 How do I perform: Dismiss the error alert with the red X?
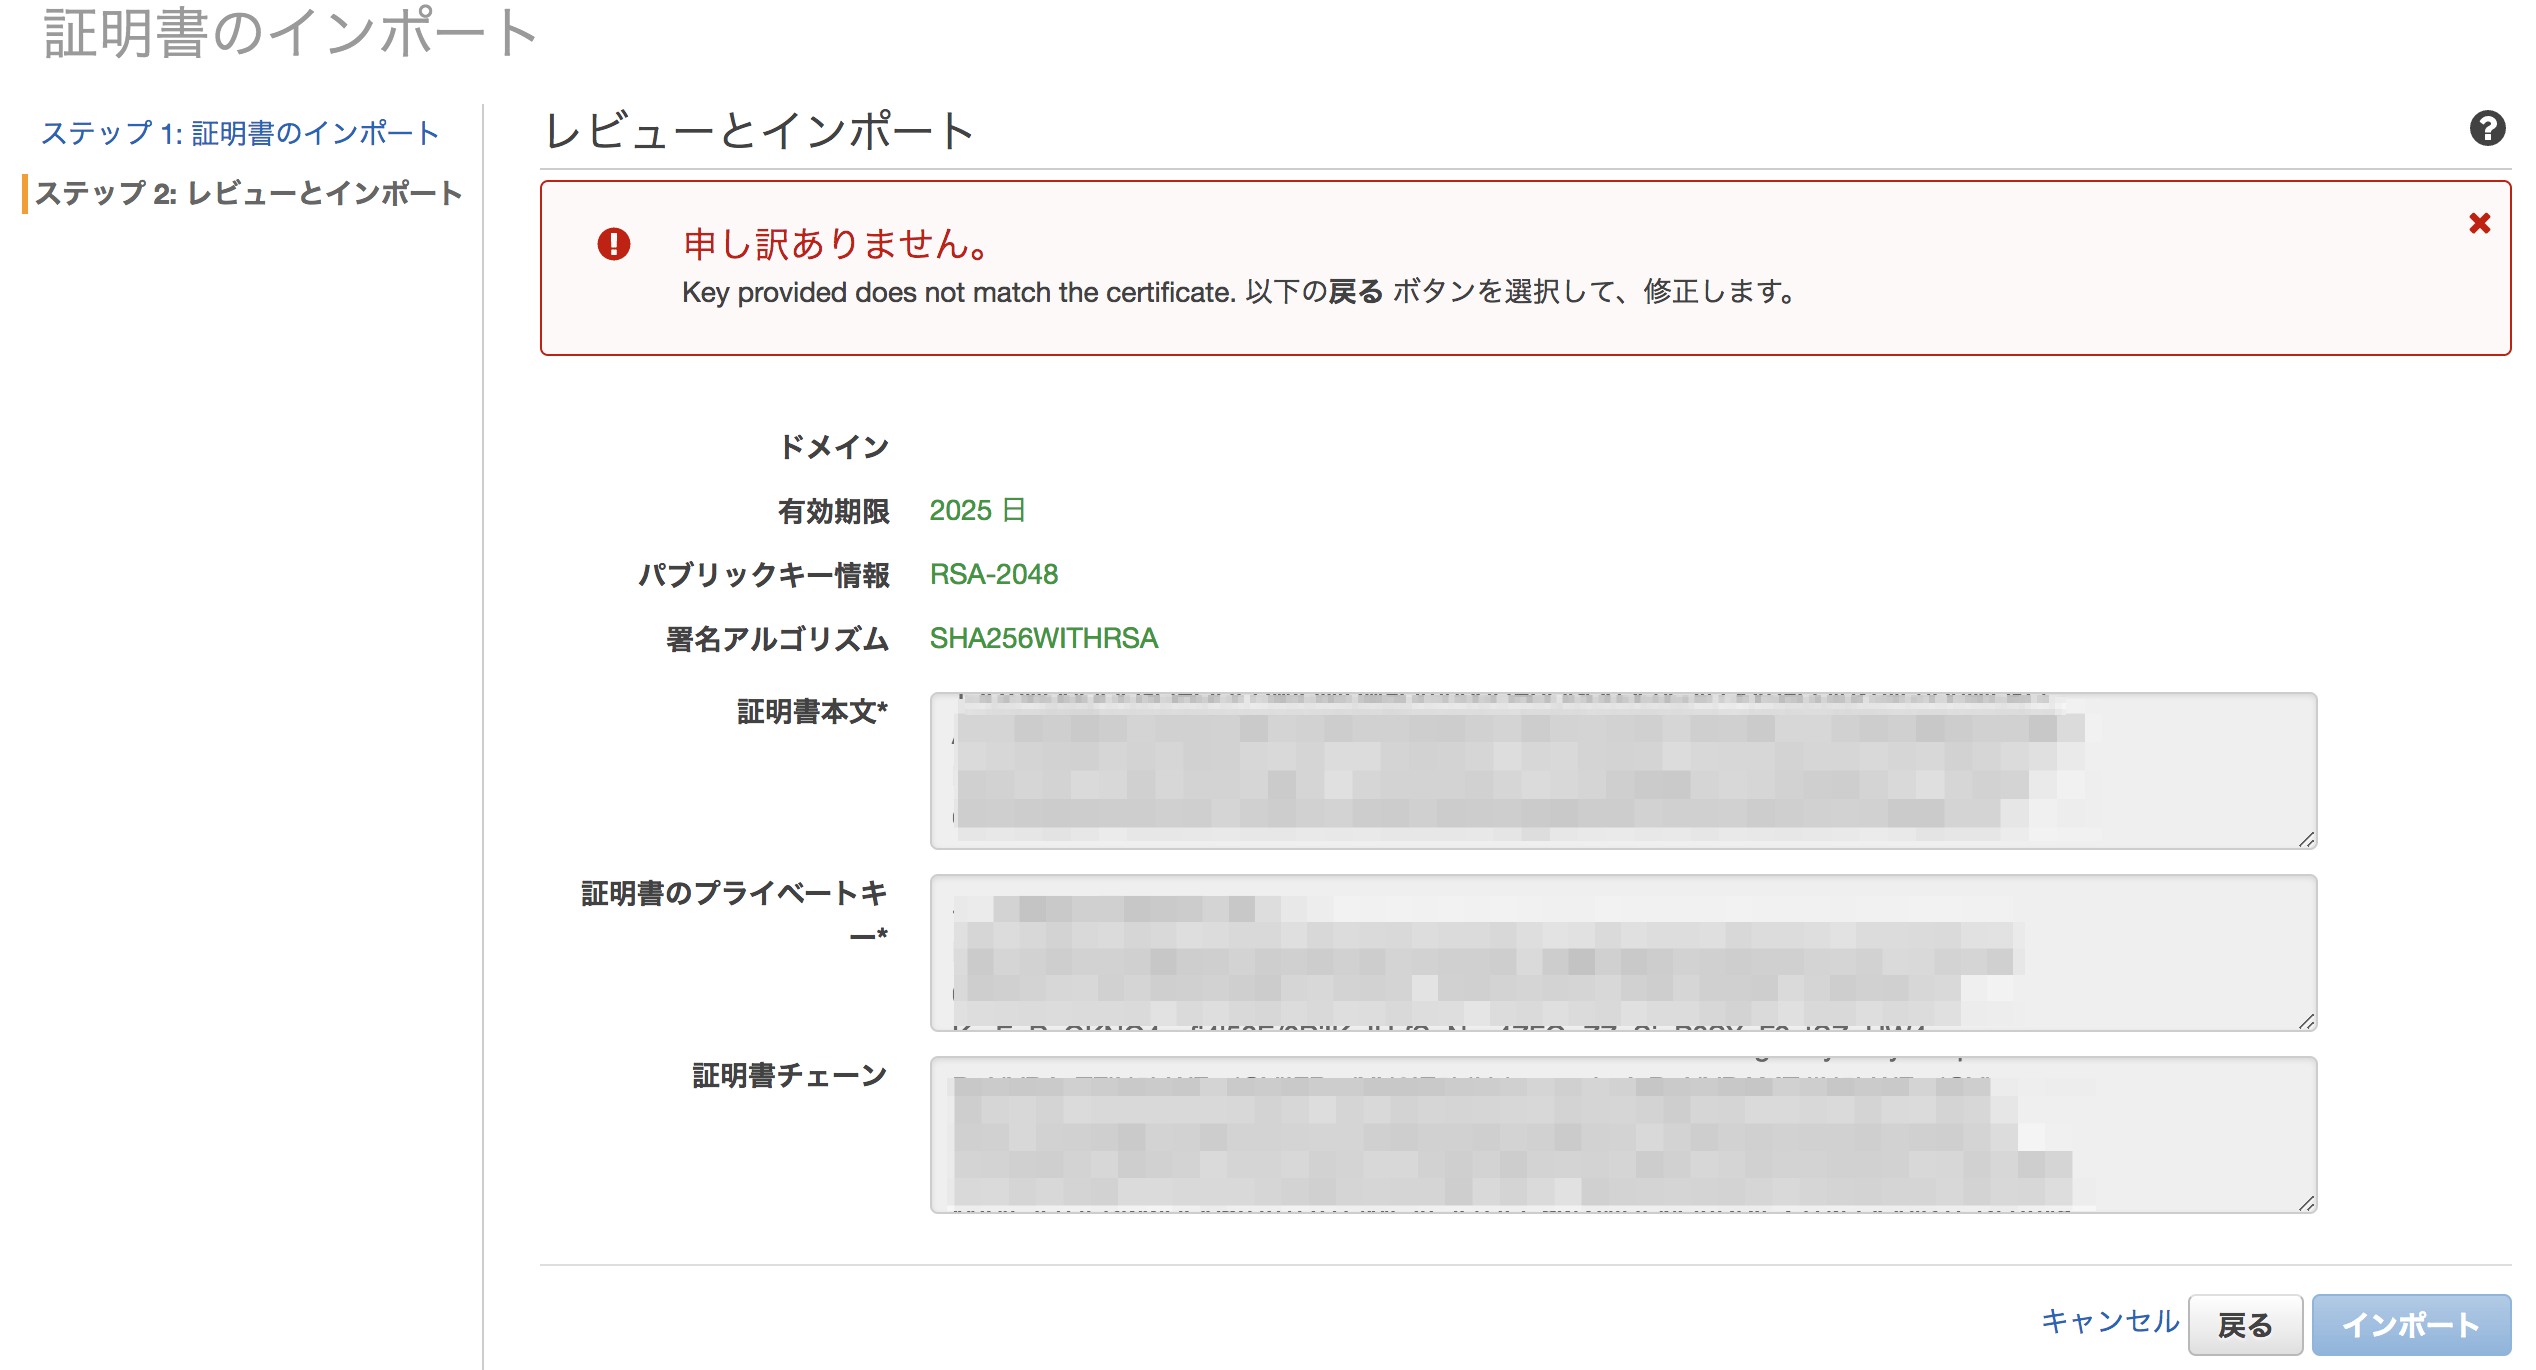pos(2479,223)
